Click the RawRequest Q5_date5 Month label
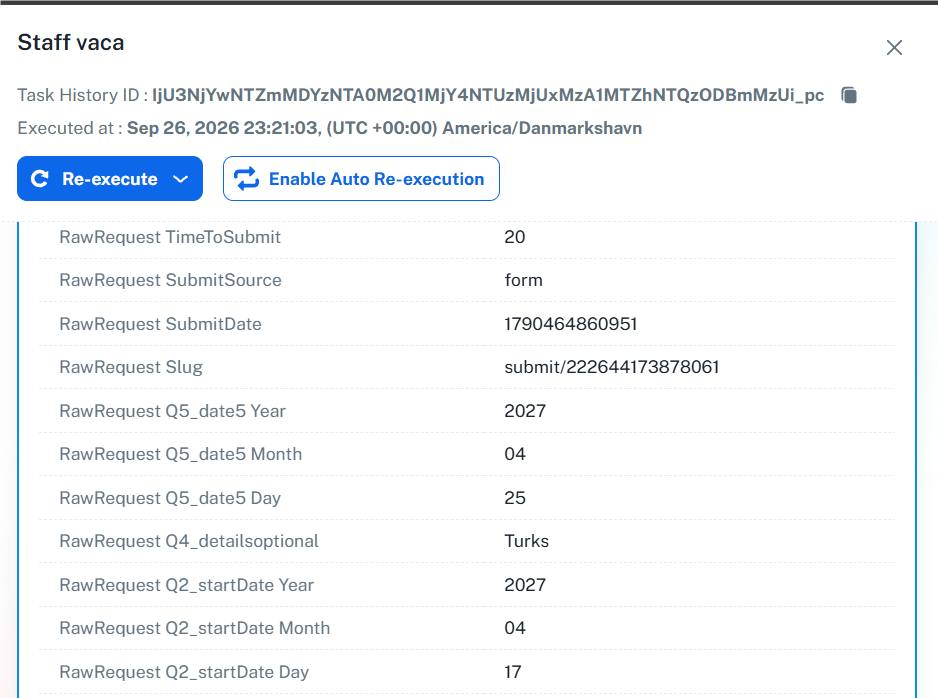The height and width of the screenshot is (698, 938). coord(181,454)
